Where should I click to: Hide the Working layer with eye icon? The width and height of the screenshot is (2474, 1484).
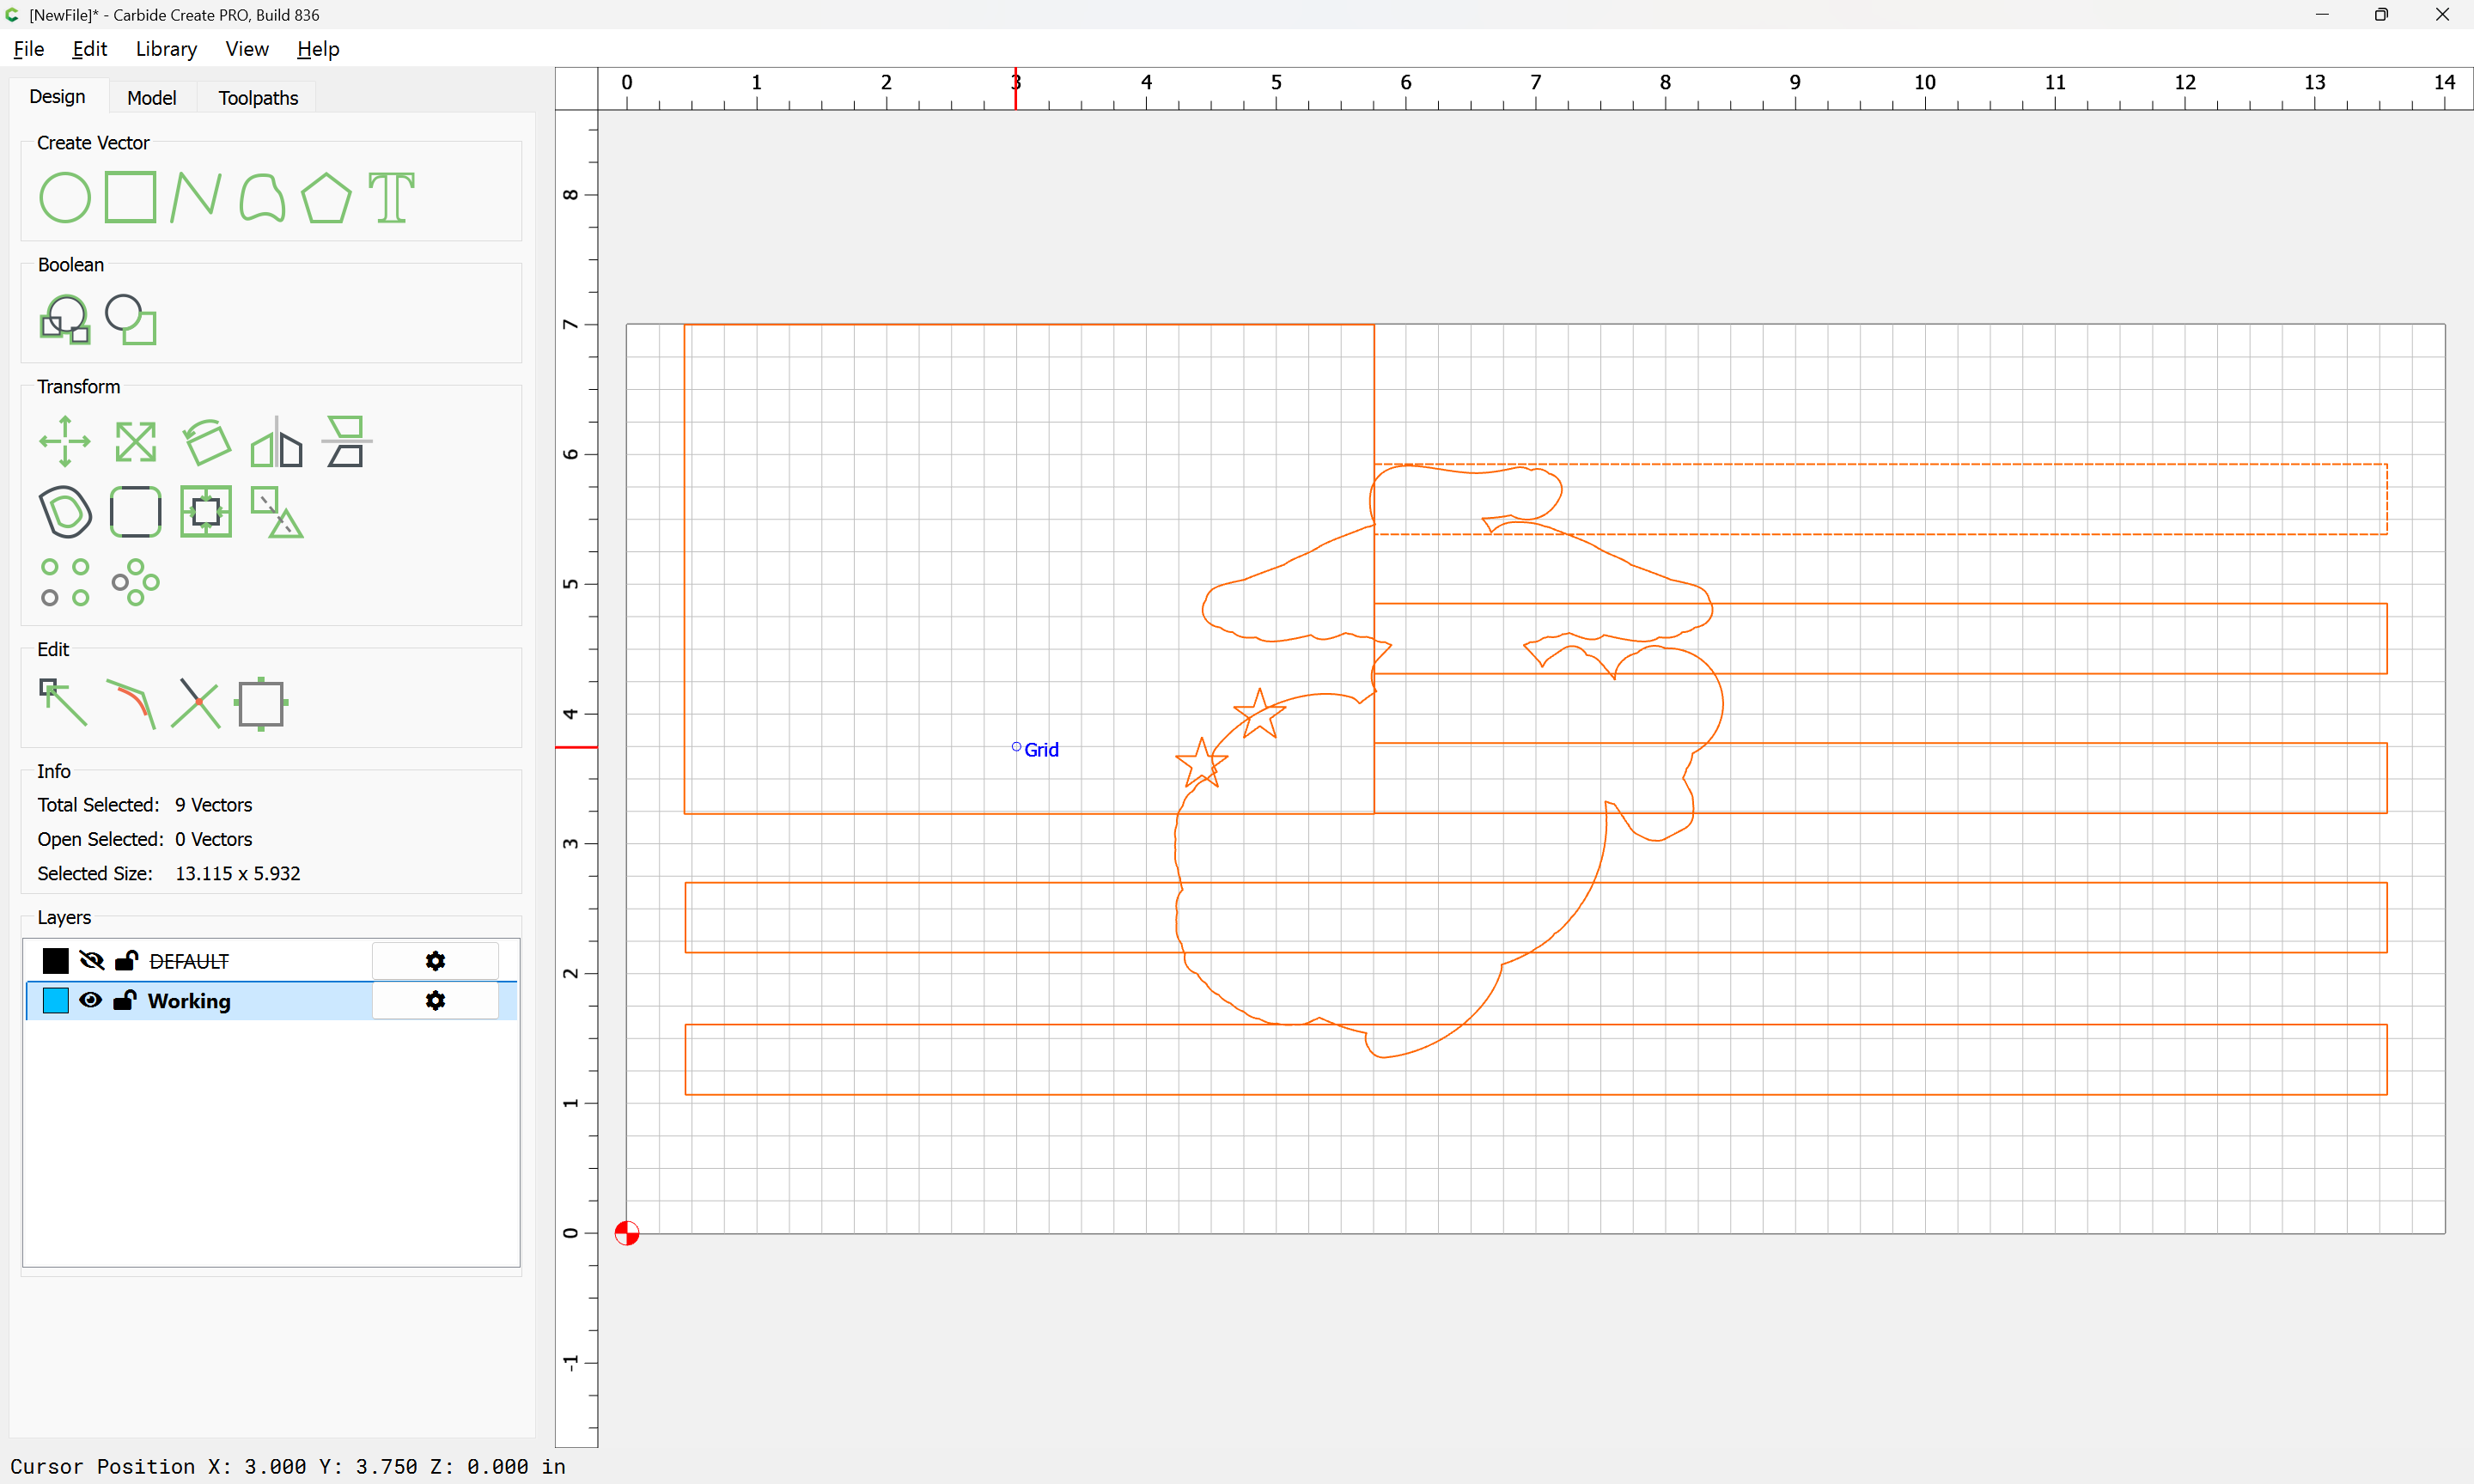[x=90, y=1000]
